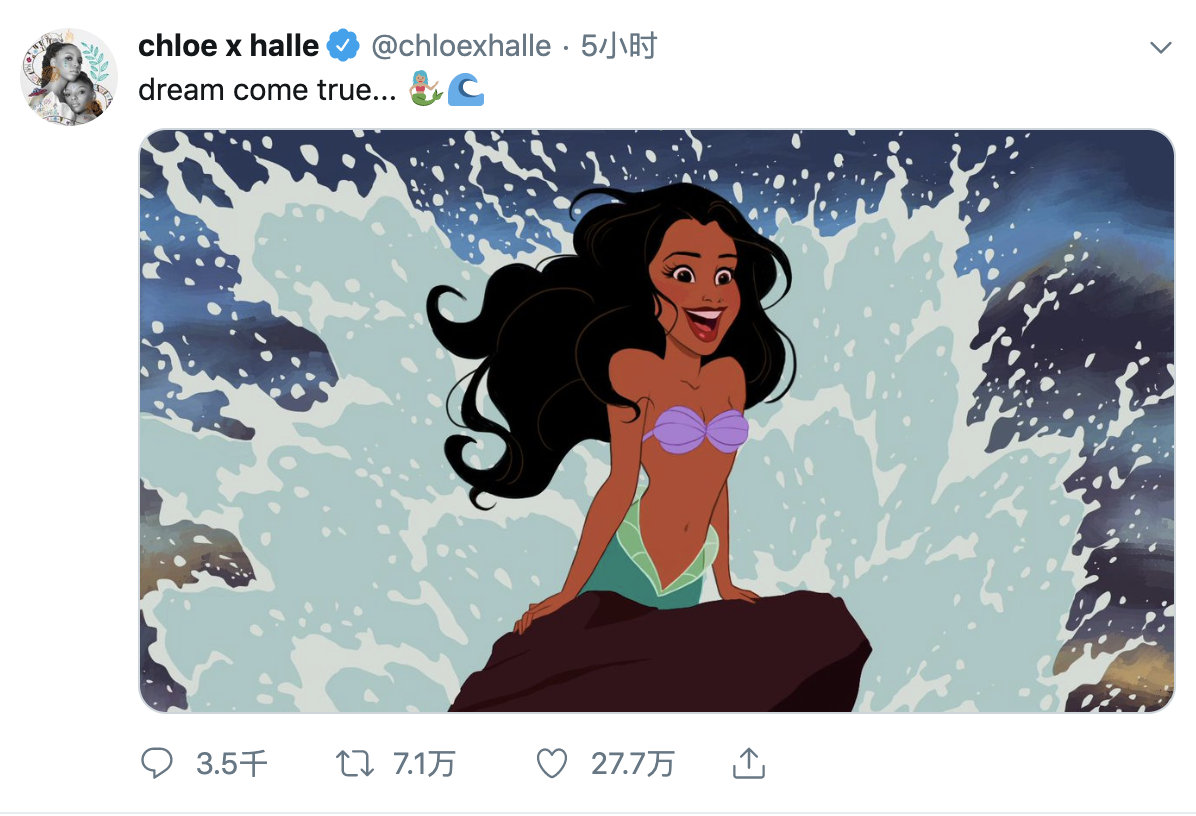Open the chloe x halle display name
1196x816 pixels.
tap(228, 46)
